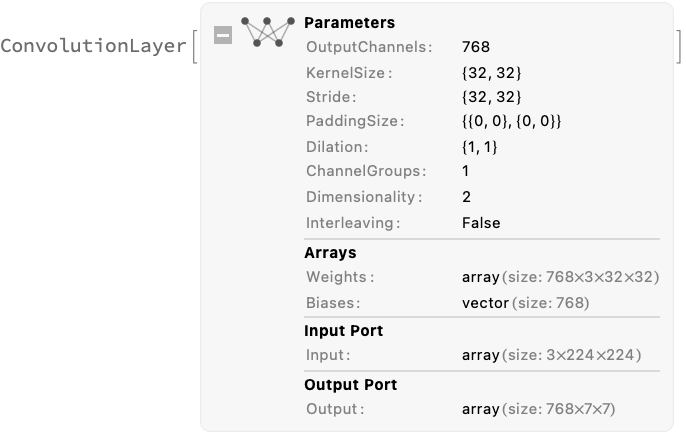The width and height of the screenshot is (686, 436).
Task: Click the Input array size entry
Action: pos(551,355)
